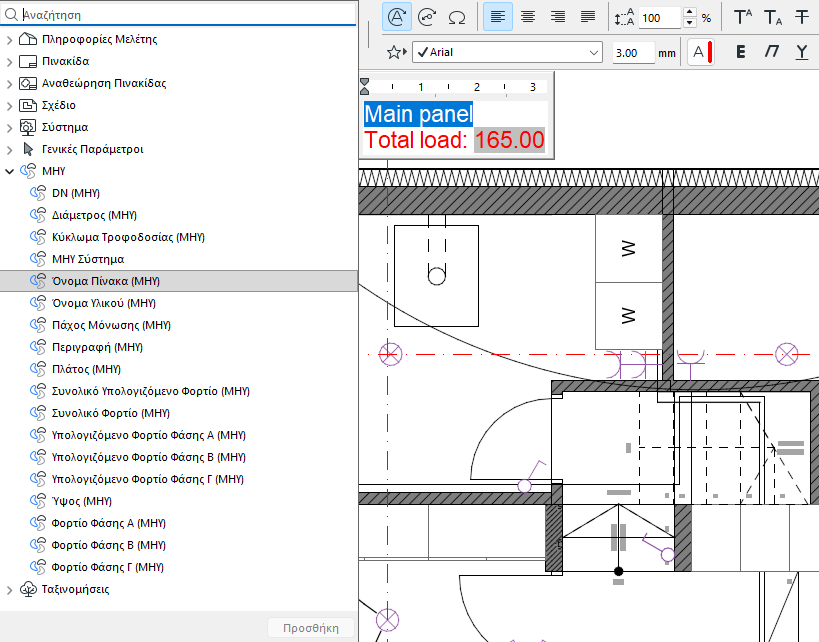This screenshot has height=642, width=819.
Task: Apply subscript text formatting
Action: click(773, 17)
